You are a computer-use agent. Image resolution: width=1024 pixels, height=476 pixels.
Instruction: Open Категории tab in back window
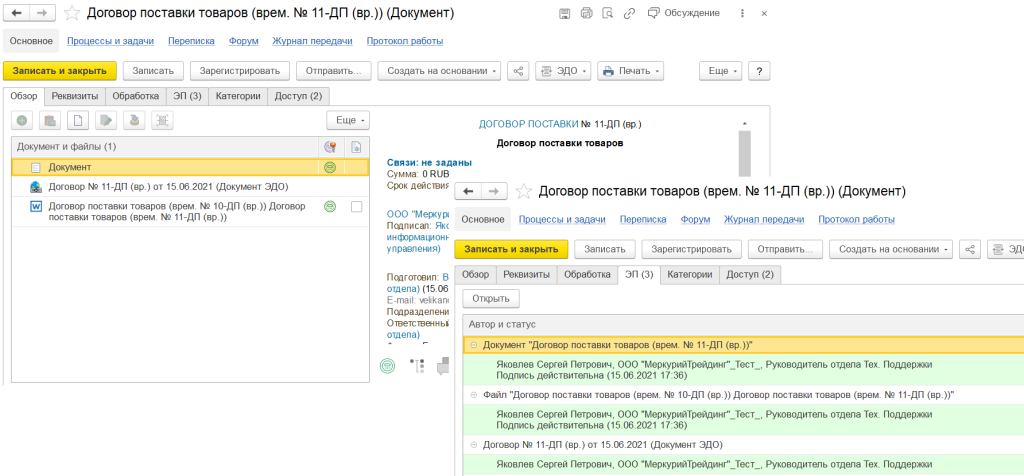click(238, 96)
